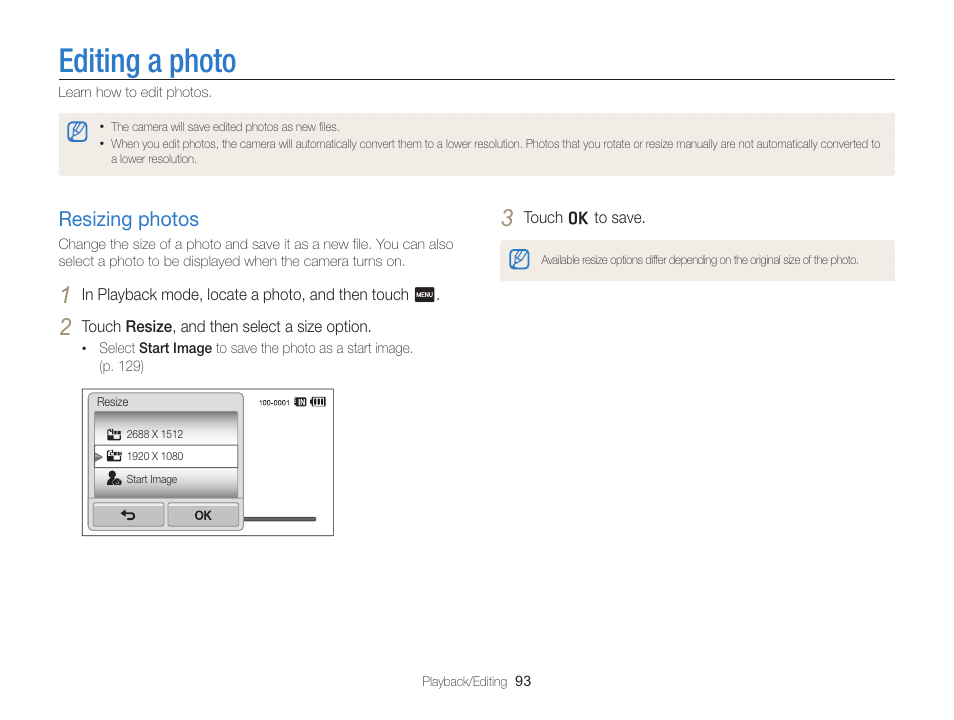This screenshot has height=720, width=954.
Task: Tap the back arrow button in Resize dialog
Action: [x=128, y=515]
